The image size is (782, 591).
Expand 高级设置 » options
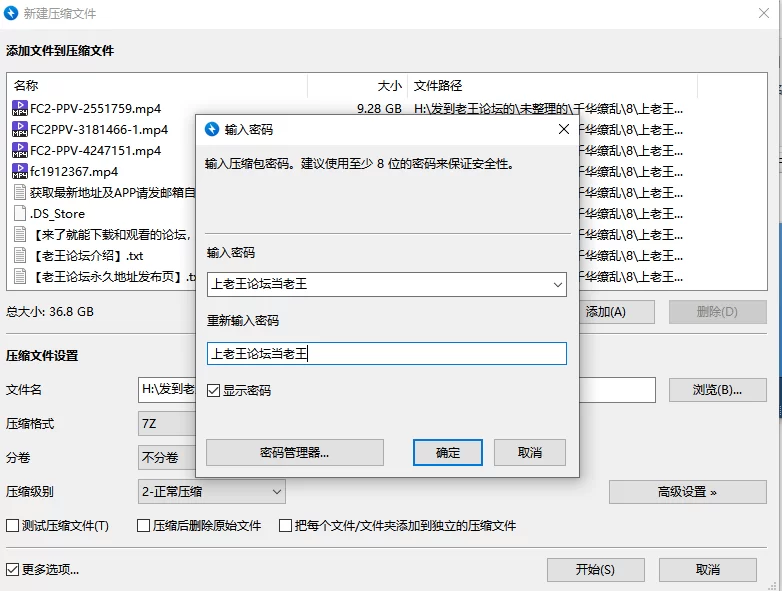pyautogui.click(x=687, y=492)
